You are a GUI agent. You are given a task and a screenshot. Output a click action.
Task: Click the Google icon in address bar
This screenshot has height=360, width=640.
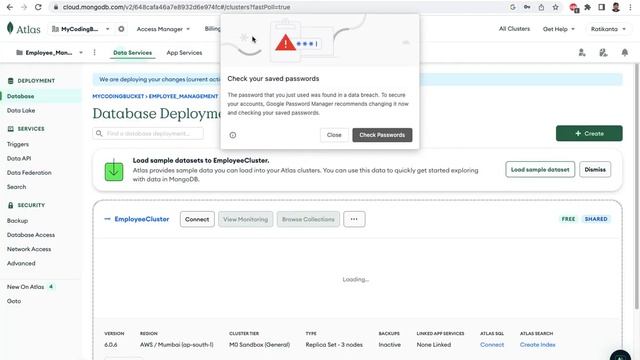click(513, 7)
